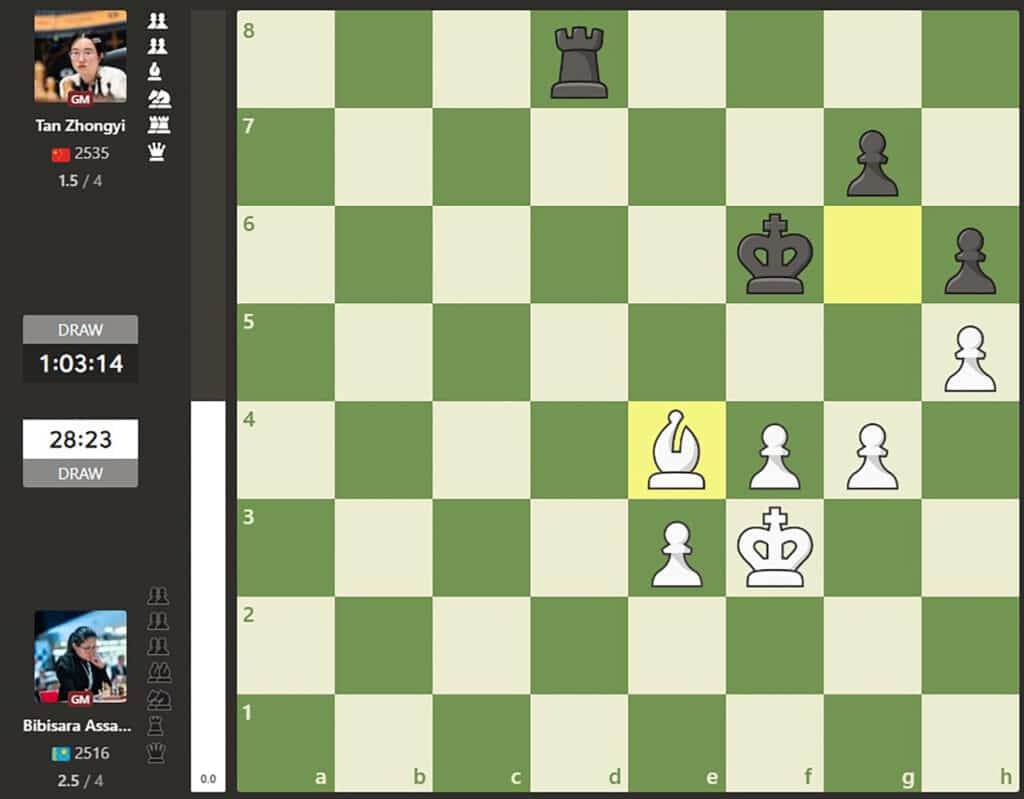Click the 1:03:14 clock display
The image size is (1024, 799).
pos(81,364)
